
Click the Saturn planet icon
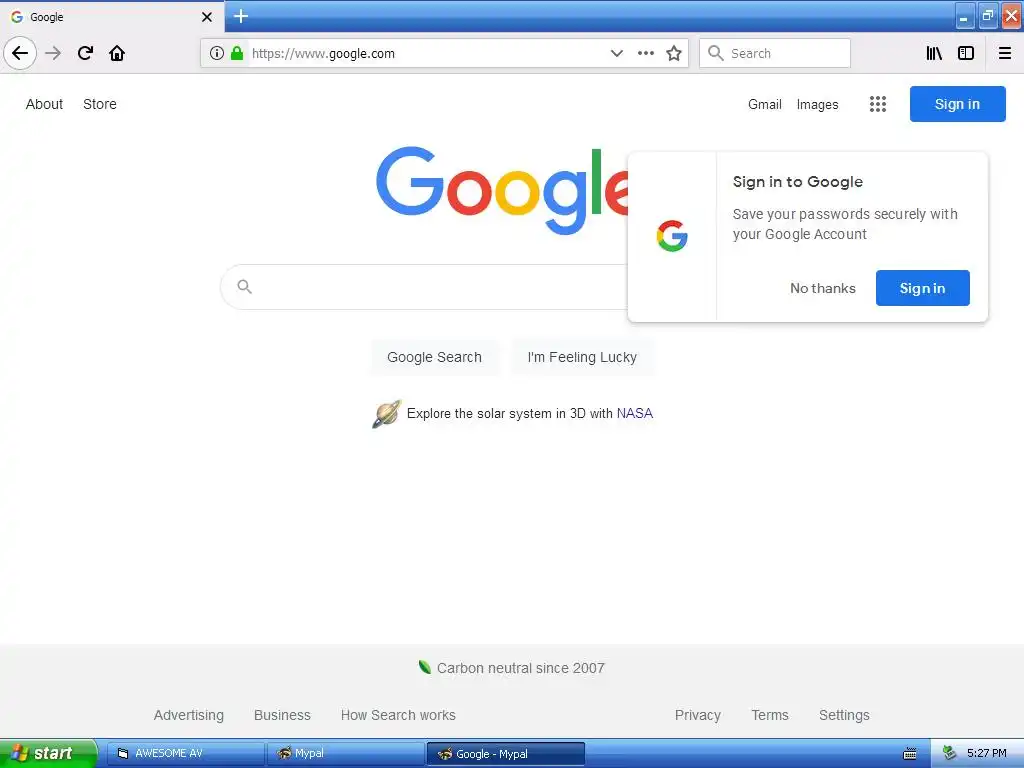(x=387, y=414)
